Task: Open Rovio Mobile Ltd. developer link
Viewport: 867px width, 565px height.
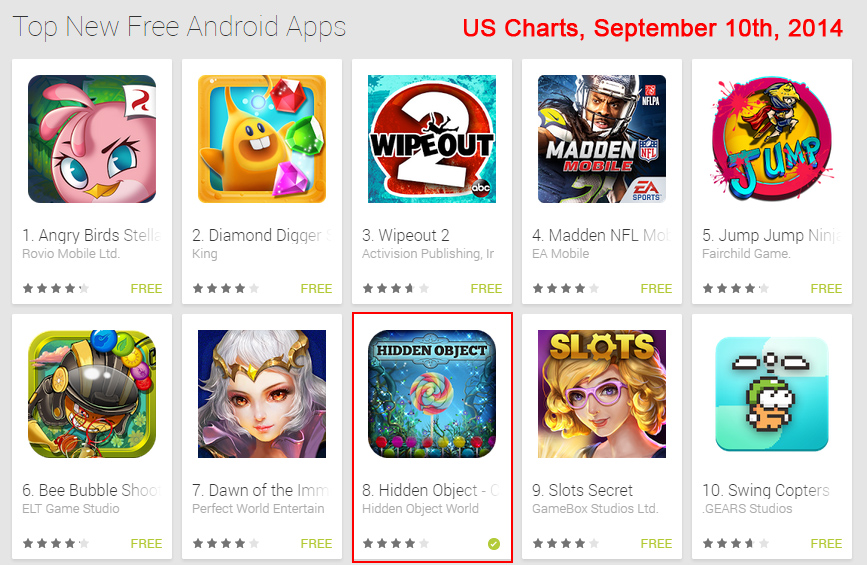Action: pos(71,254)
